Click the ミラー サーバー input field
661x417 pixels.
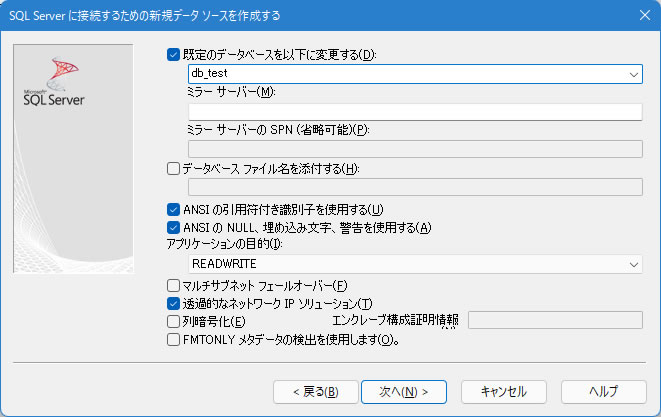[x=414, y=112]
